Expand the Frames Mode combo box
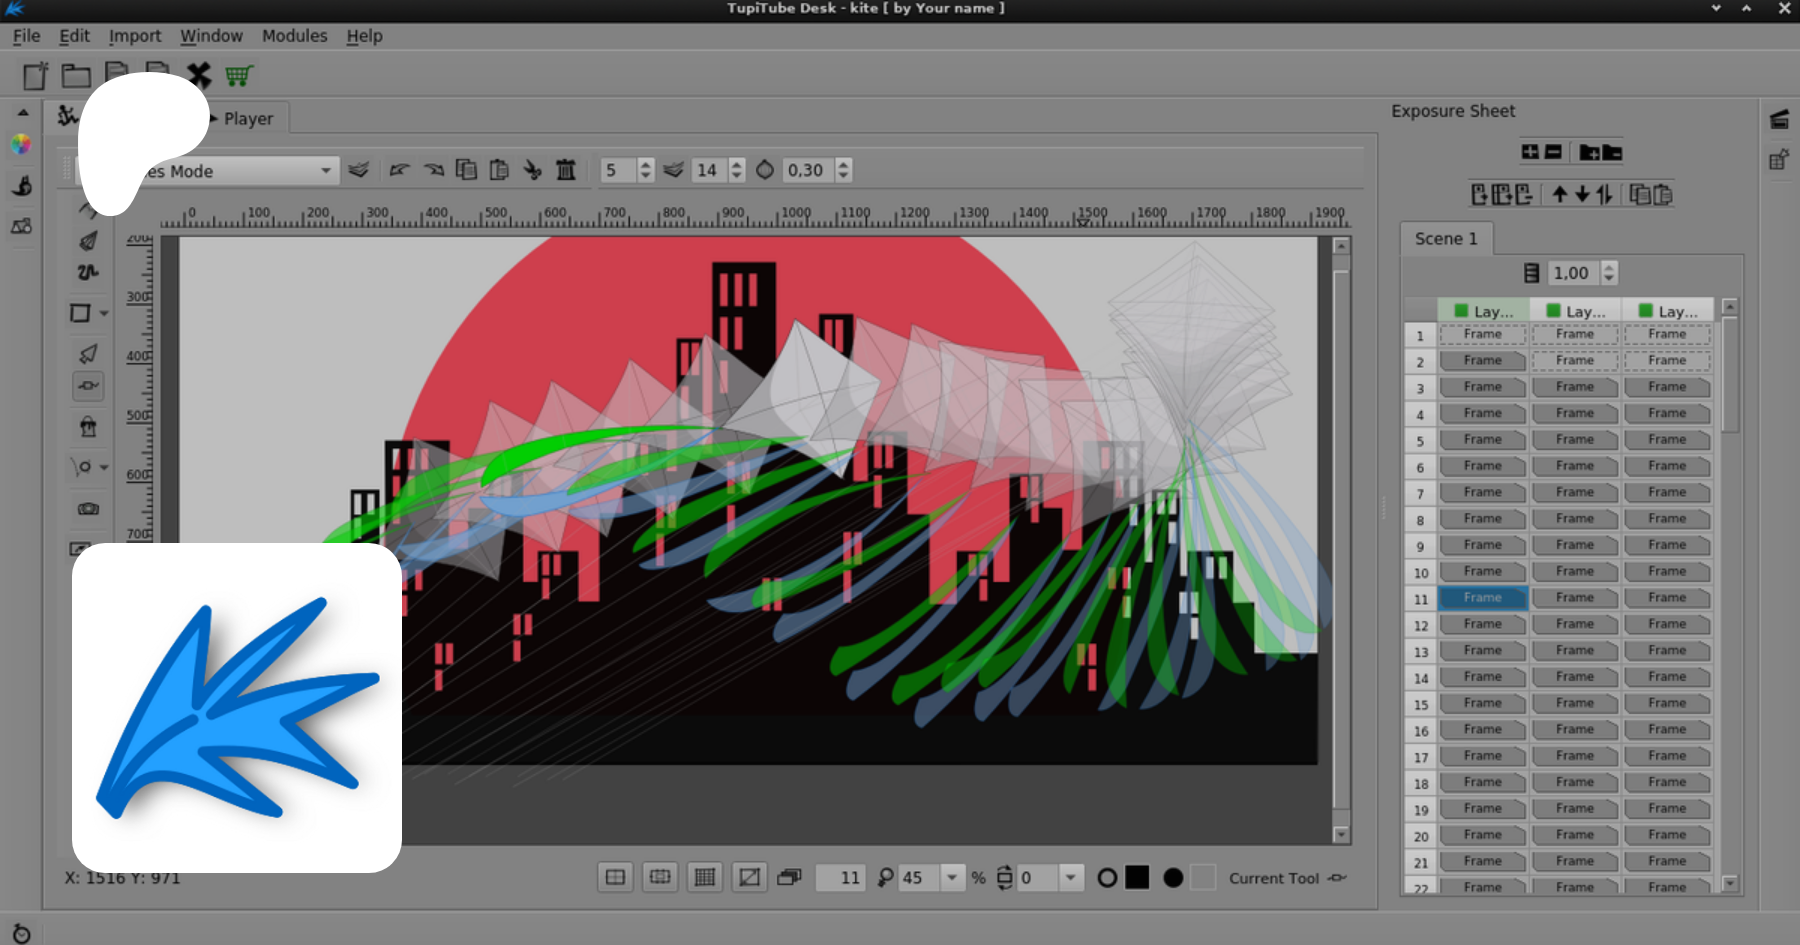This screenshot has width=1800, height=945. point(325,171)
